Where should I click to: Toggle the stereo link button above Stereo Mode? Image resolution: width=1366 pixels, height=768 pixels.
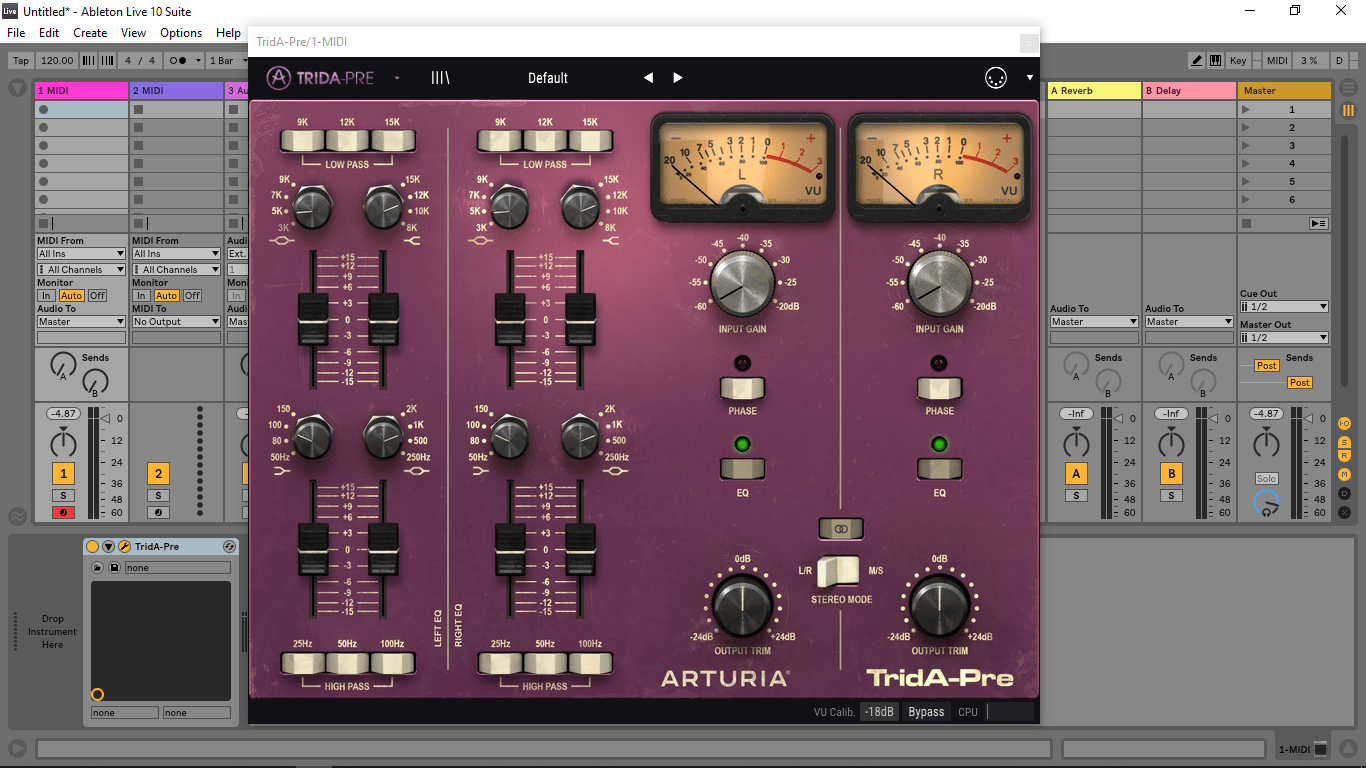tap(839, 529)
